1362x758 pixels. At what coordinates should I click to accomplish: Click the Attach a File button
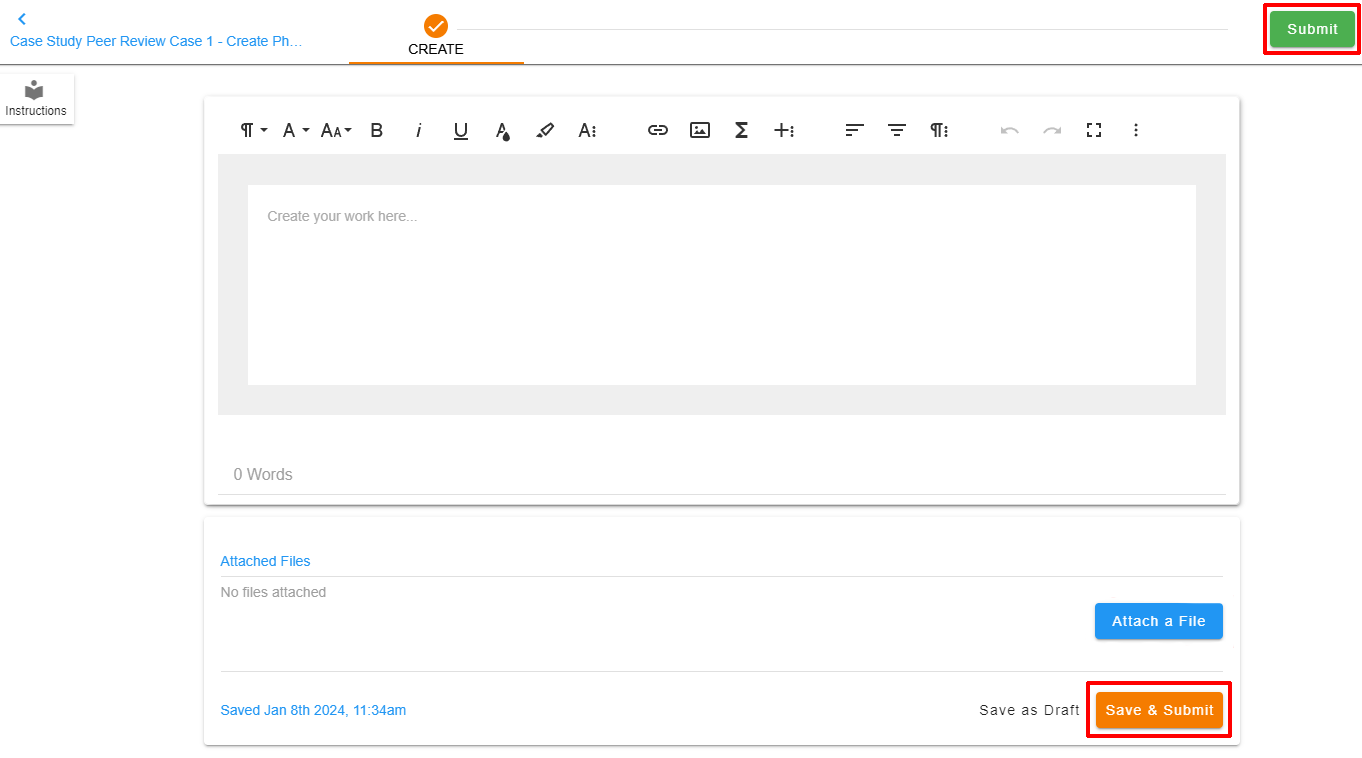click(1158, 620)
